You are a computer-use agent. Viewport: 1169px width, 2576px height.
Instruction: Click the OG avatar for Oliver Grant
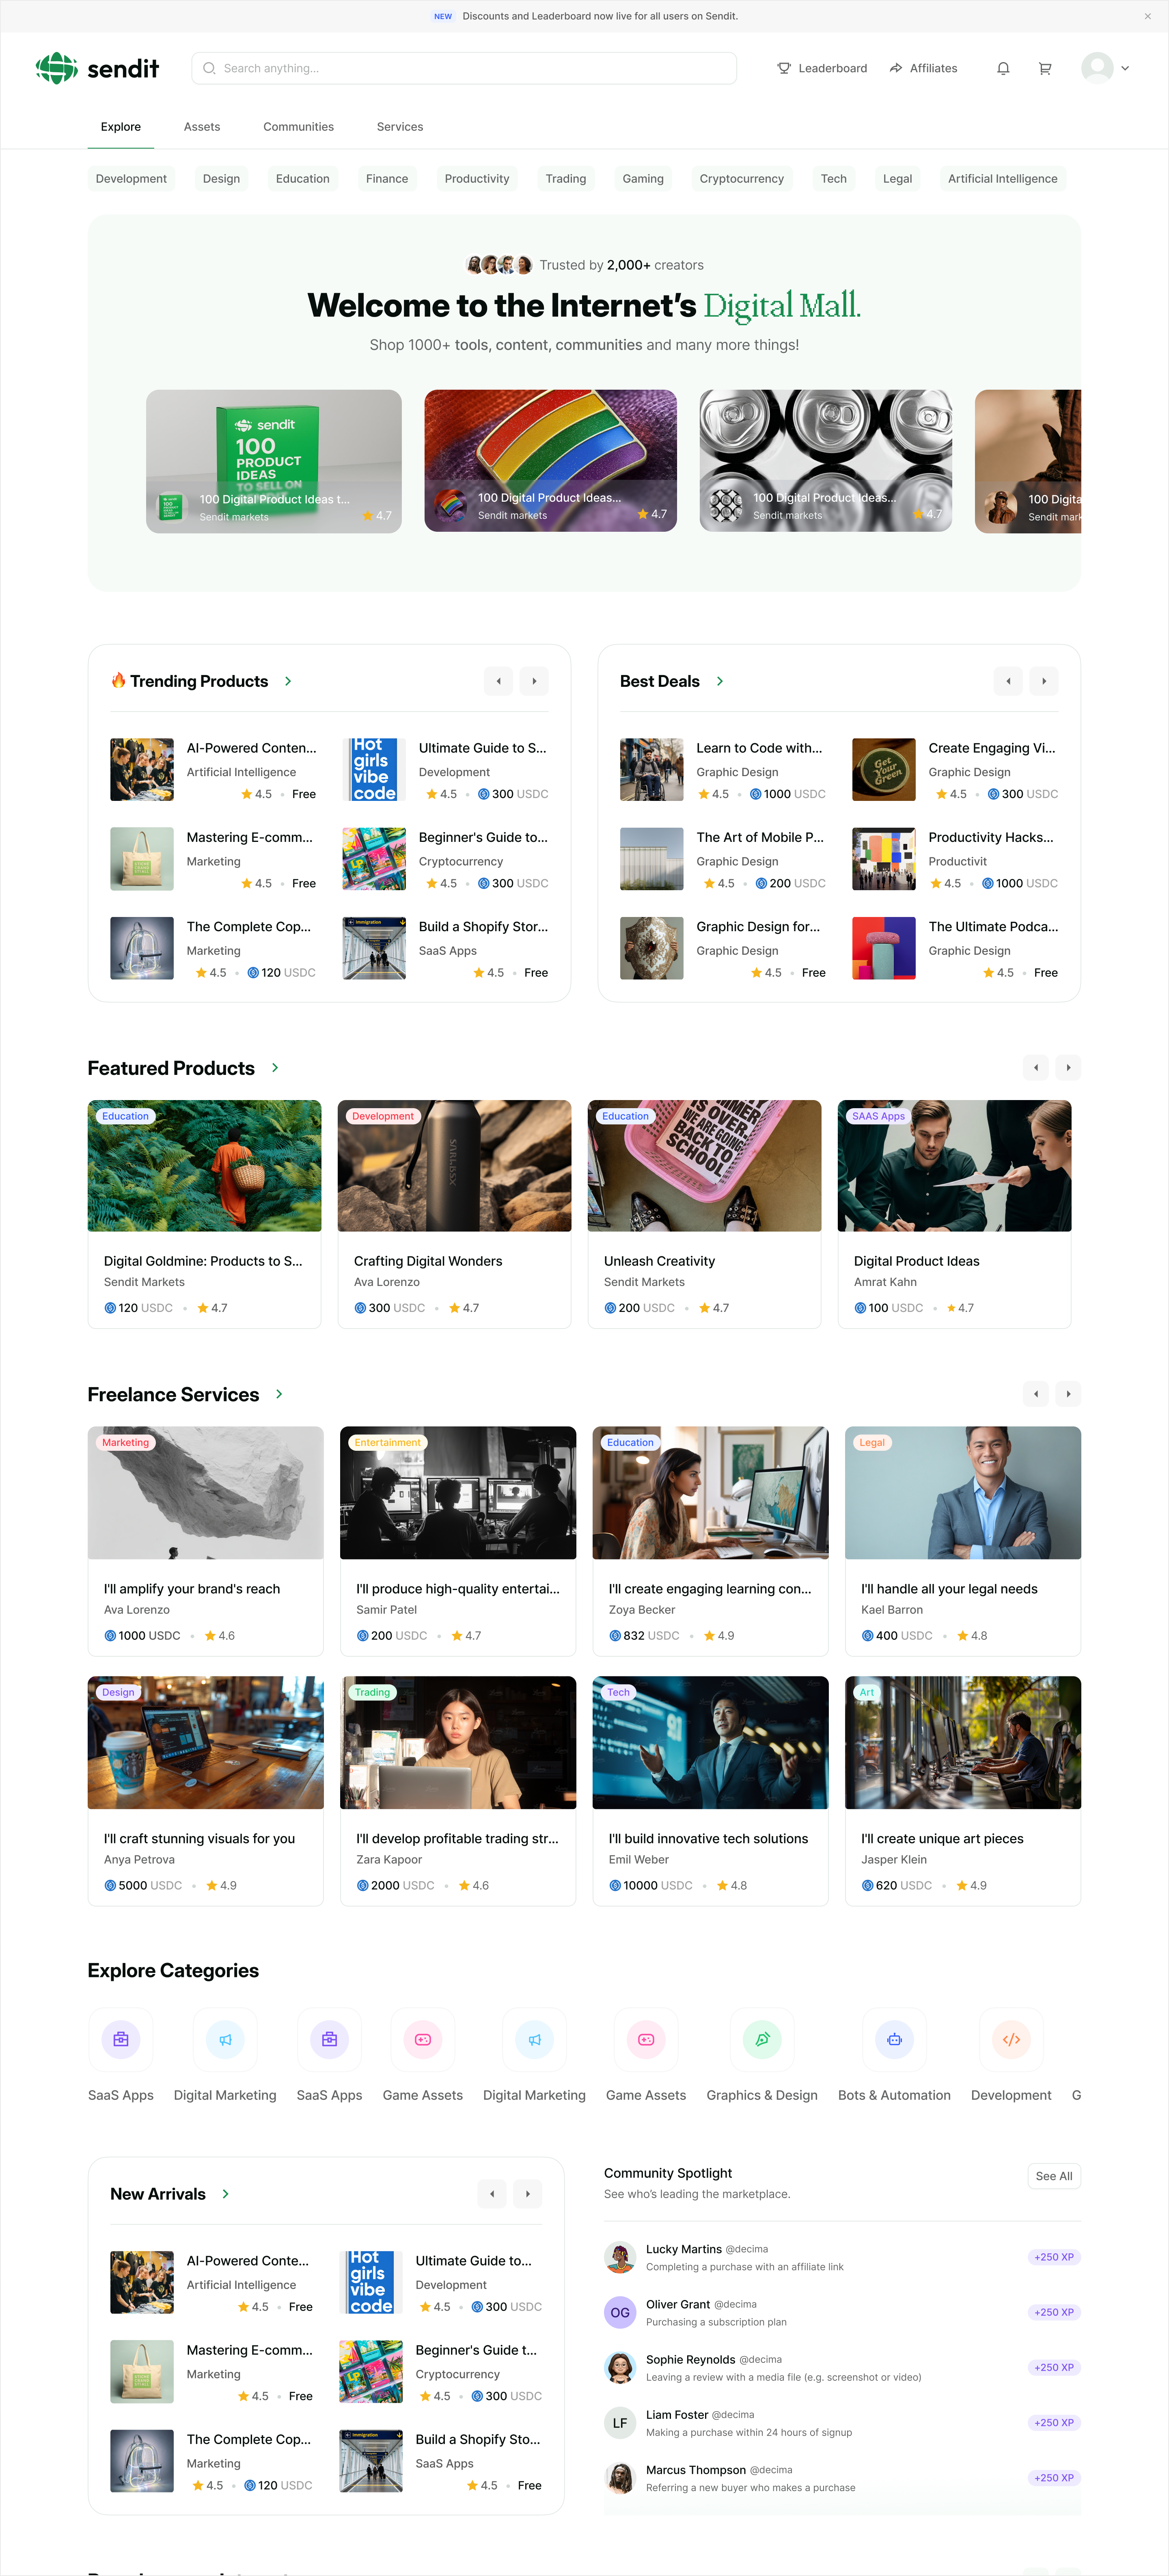620,2313
